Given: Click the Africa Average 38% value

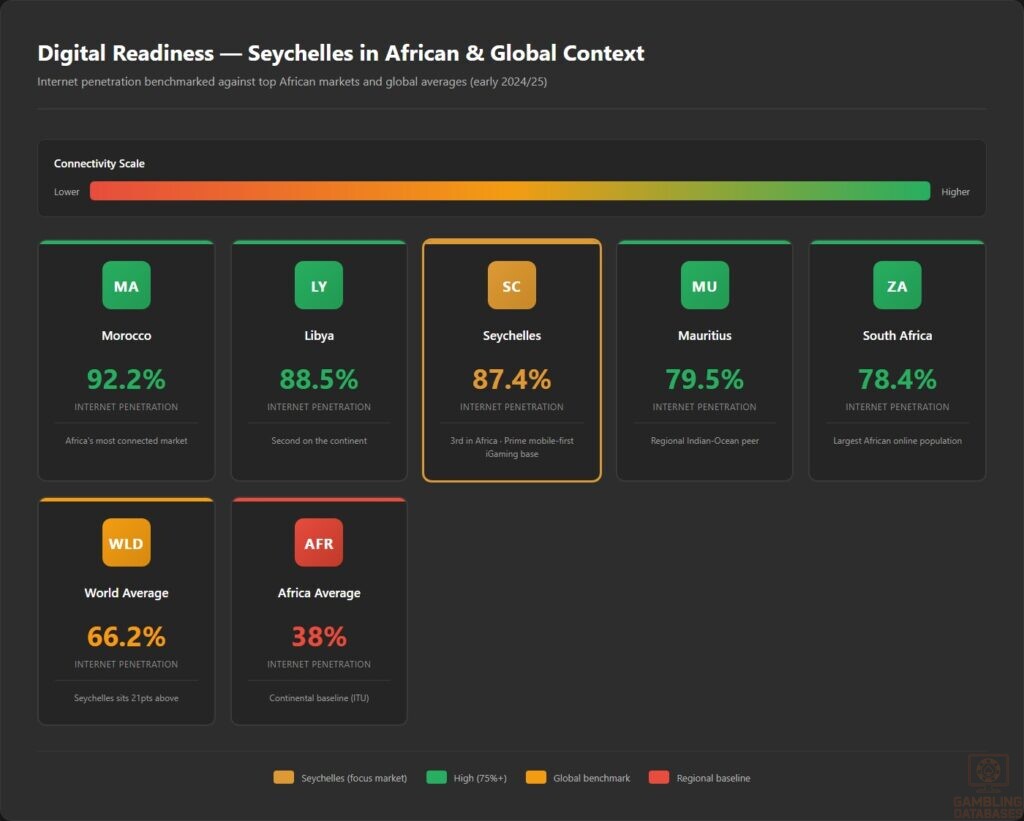Looking at the screenshot, I should 319,637.
